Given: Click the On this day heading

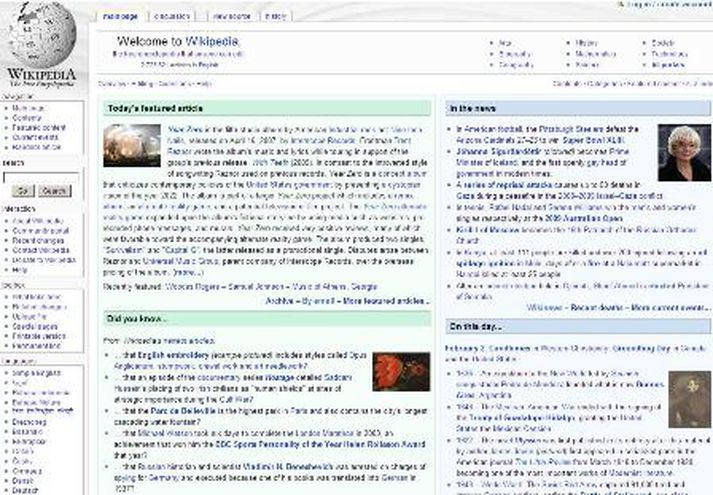Looking at the screenshot, I should coord(475,326).
